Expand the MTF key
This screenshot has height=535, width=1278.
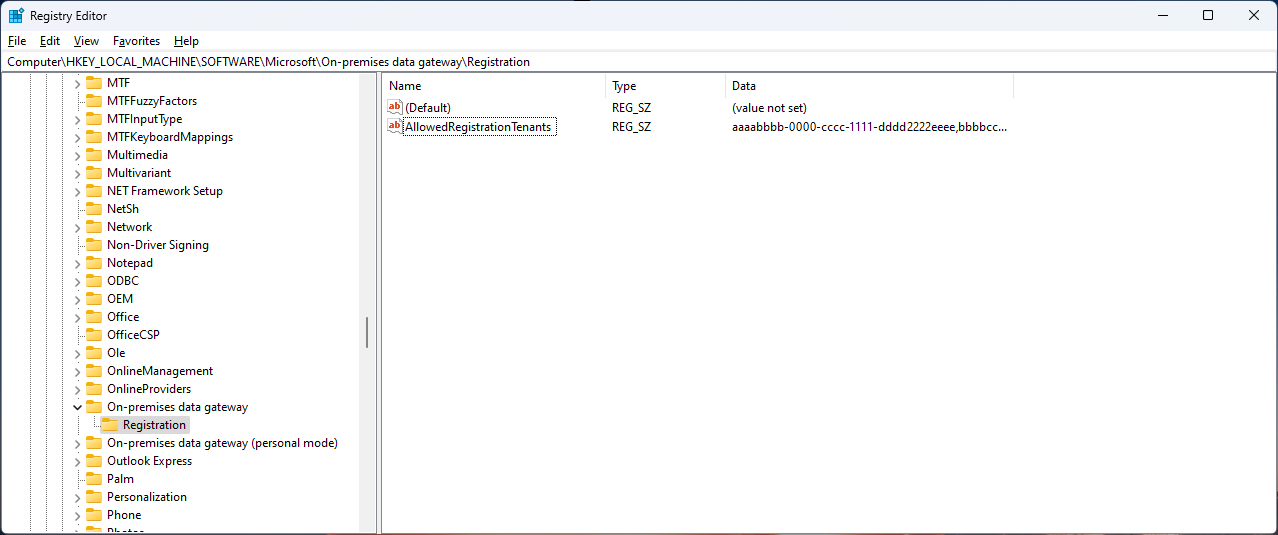tap(78, 83)
